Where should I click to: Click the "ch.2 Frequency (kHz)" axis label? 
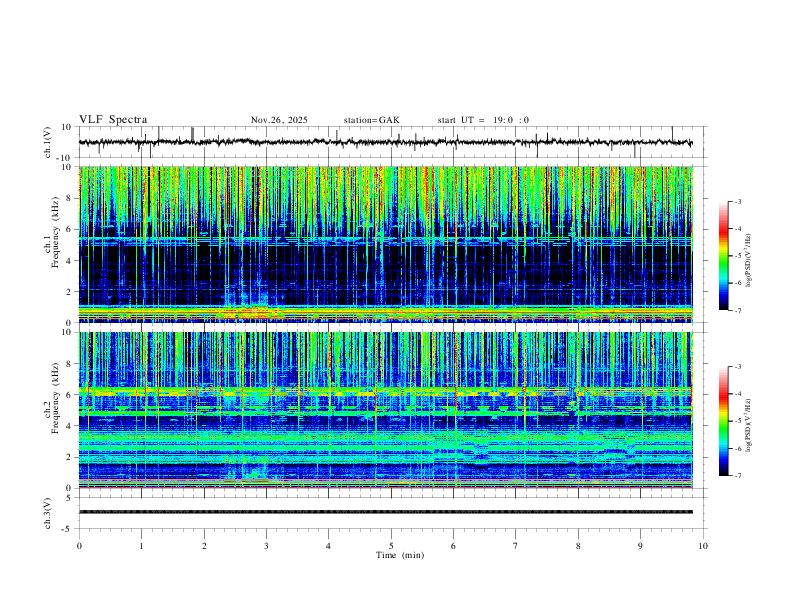coord(51,398)
